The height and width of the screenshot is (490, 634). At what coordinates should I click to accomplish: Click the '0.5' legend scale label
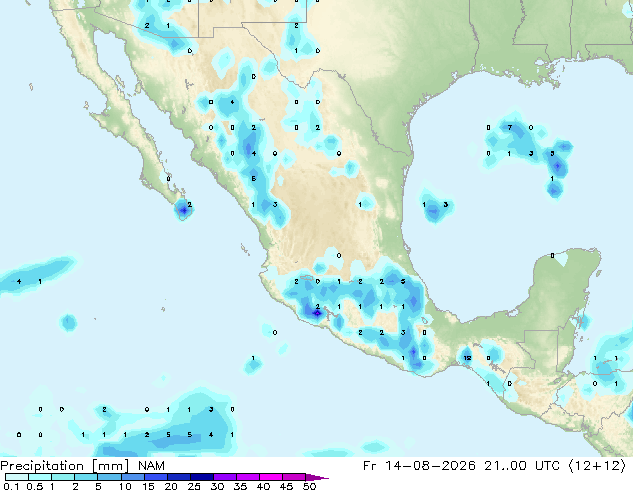[x=35, y=486]
